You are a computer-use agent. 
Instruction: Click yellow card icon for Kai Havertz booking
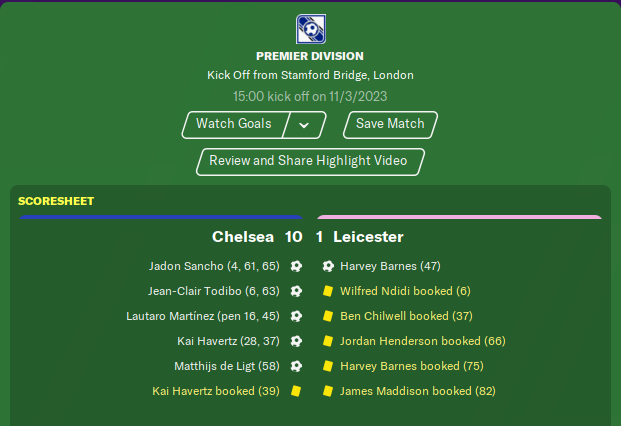click(x=296, y=391)
